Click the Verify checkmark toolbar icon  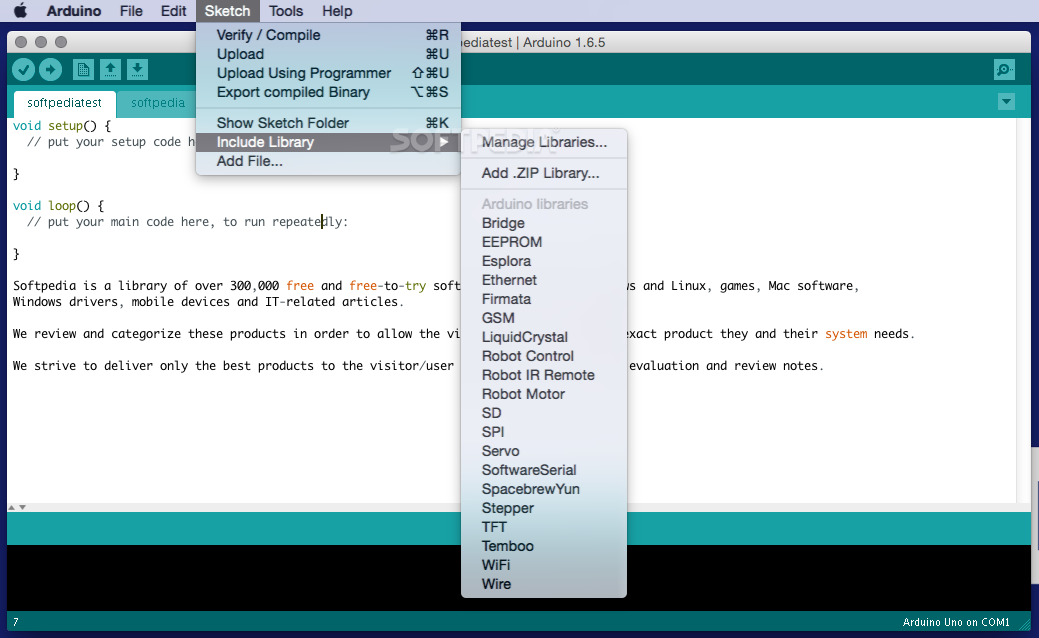click(x=23, y=69)
